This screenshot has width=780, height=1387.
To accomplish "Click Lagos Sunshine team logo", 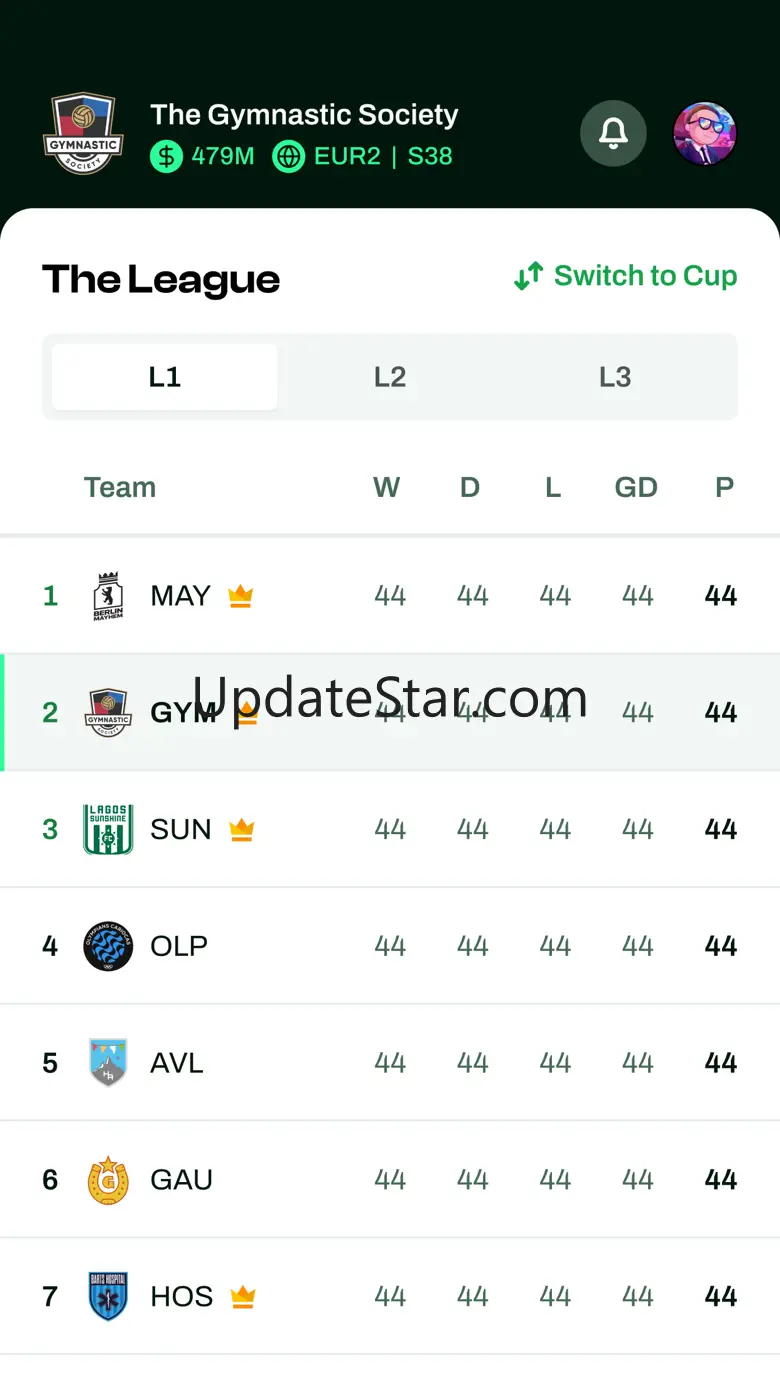I will pyautogui.click(x=108, y=829).
